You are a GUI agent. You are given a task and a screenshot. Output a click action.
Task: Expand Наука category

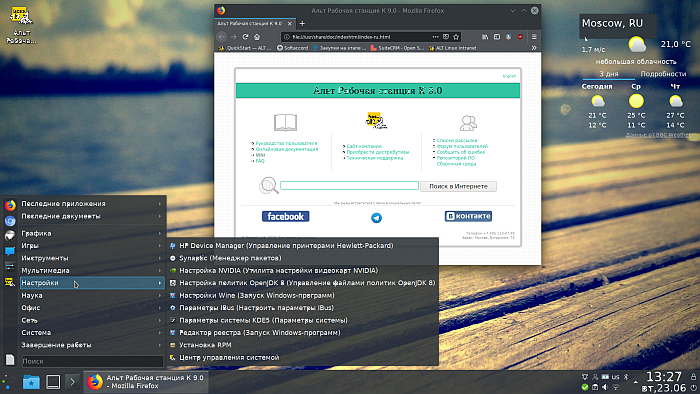[x=92, y=295]
